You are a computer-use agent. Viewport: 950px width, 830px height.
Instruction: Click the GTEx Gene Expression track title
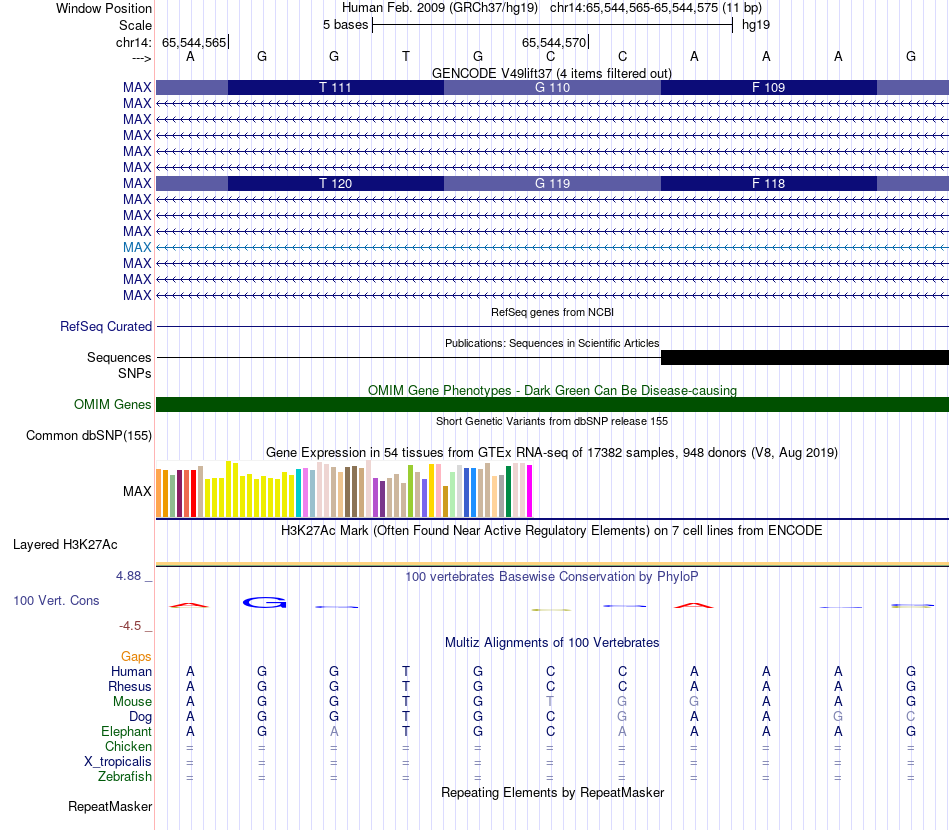point(552,453)
